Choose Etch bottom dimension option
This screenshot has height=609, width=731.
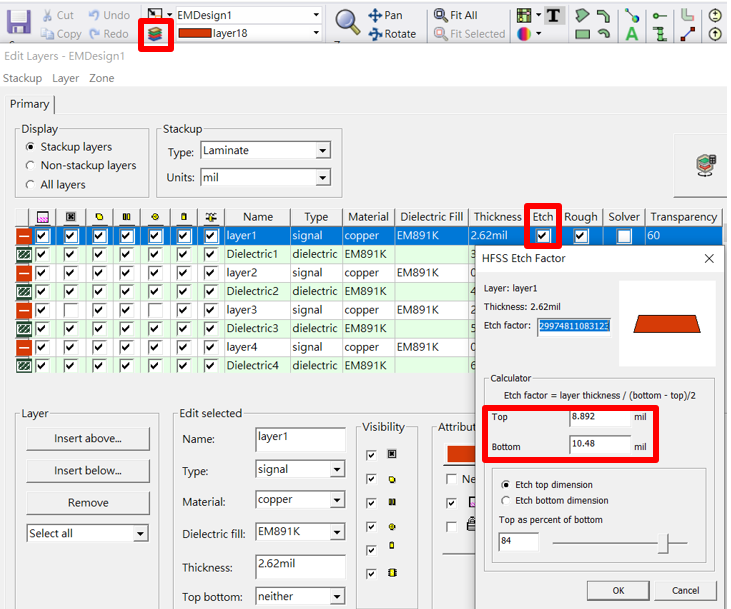pos(505,500)
